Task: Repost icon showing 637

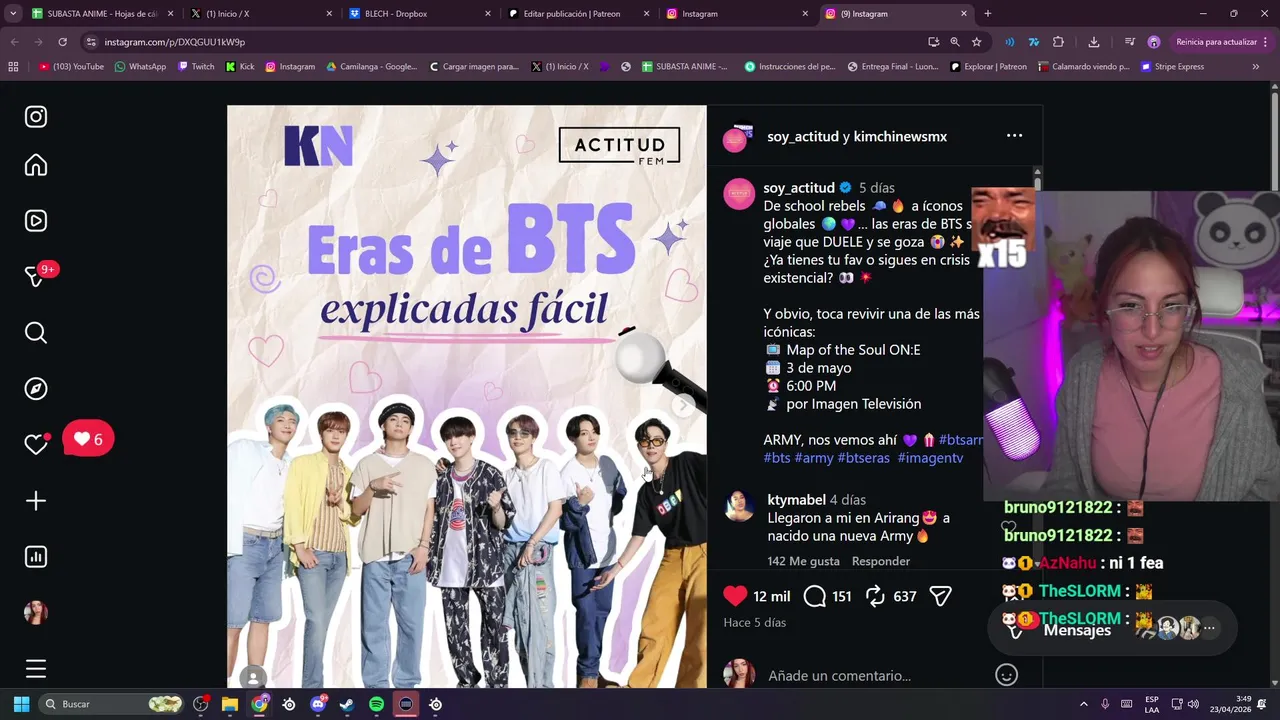Action: [x=875, y=596]
